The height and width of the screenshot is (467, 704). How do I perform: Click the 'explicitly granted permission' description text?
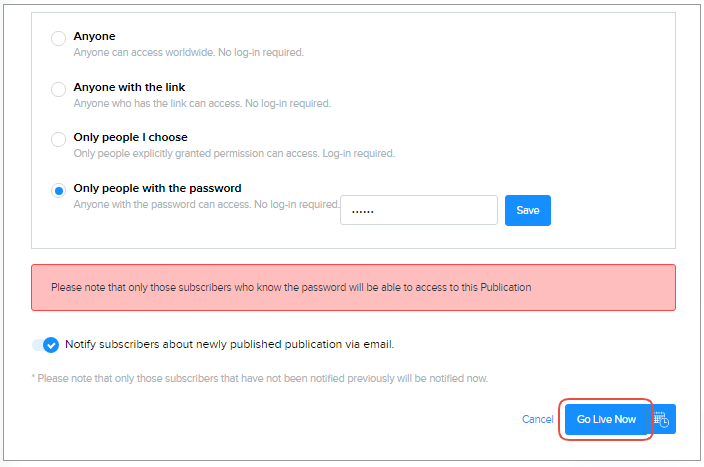[234, 154]
